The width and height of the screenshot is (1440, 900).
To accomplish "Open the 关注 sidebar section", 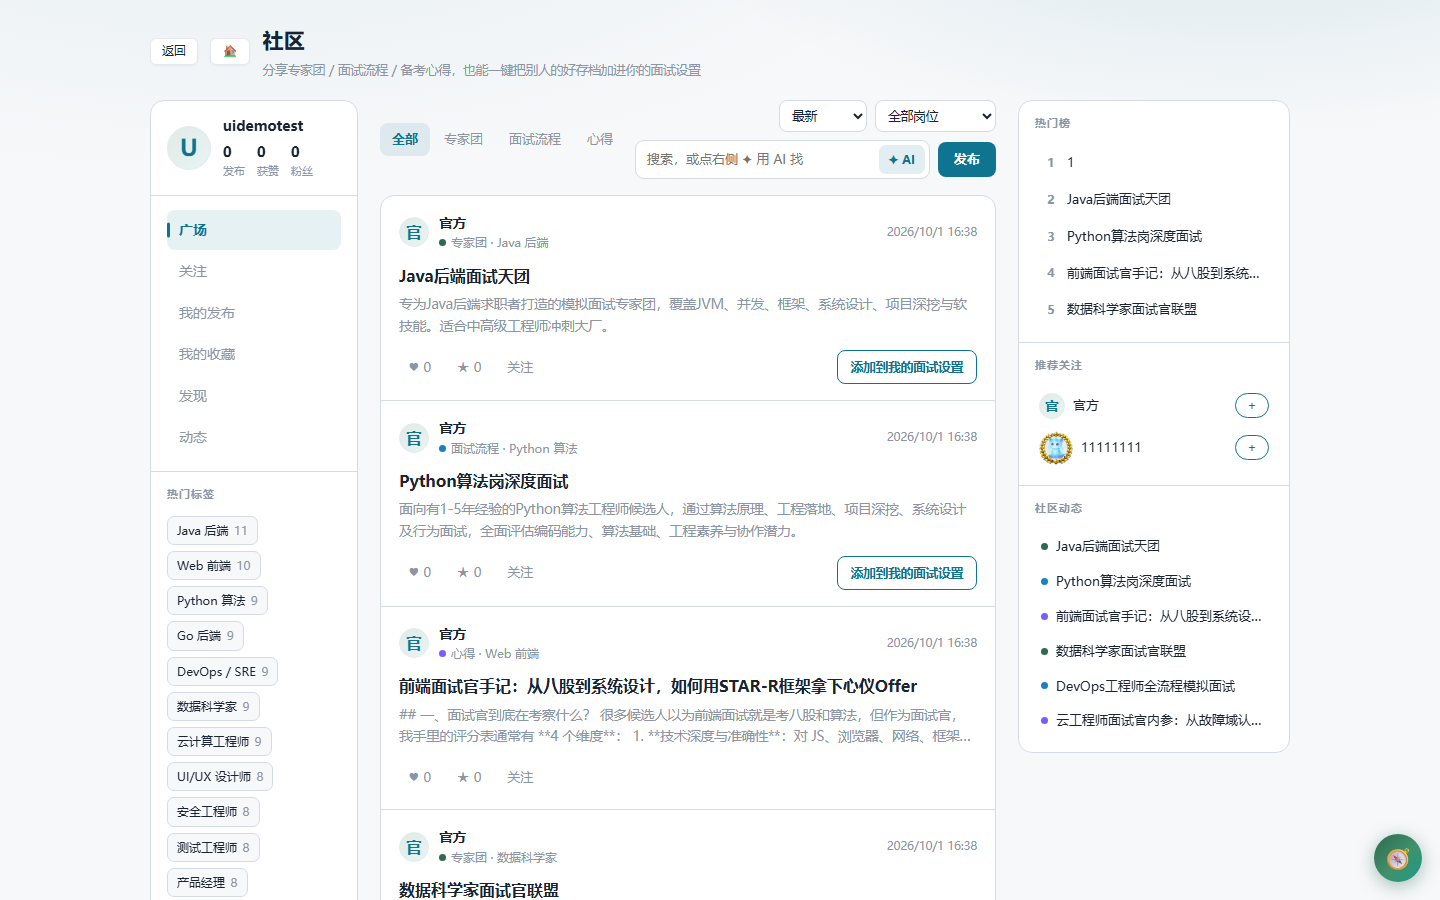I will tap(254, 271).
